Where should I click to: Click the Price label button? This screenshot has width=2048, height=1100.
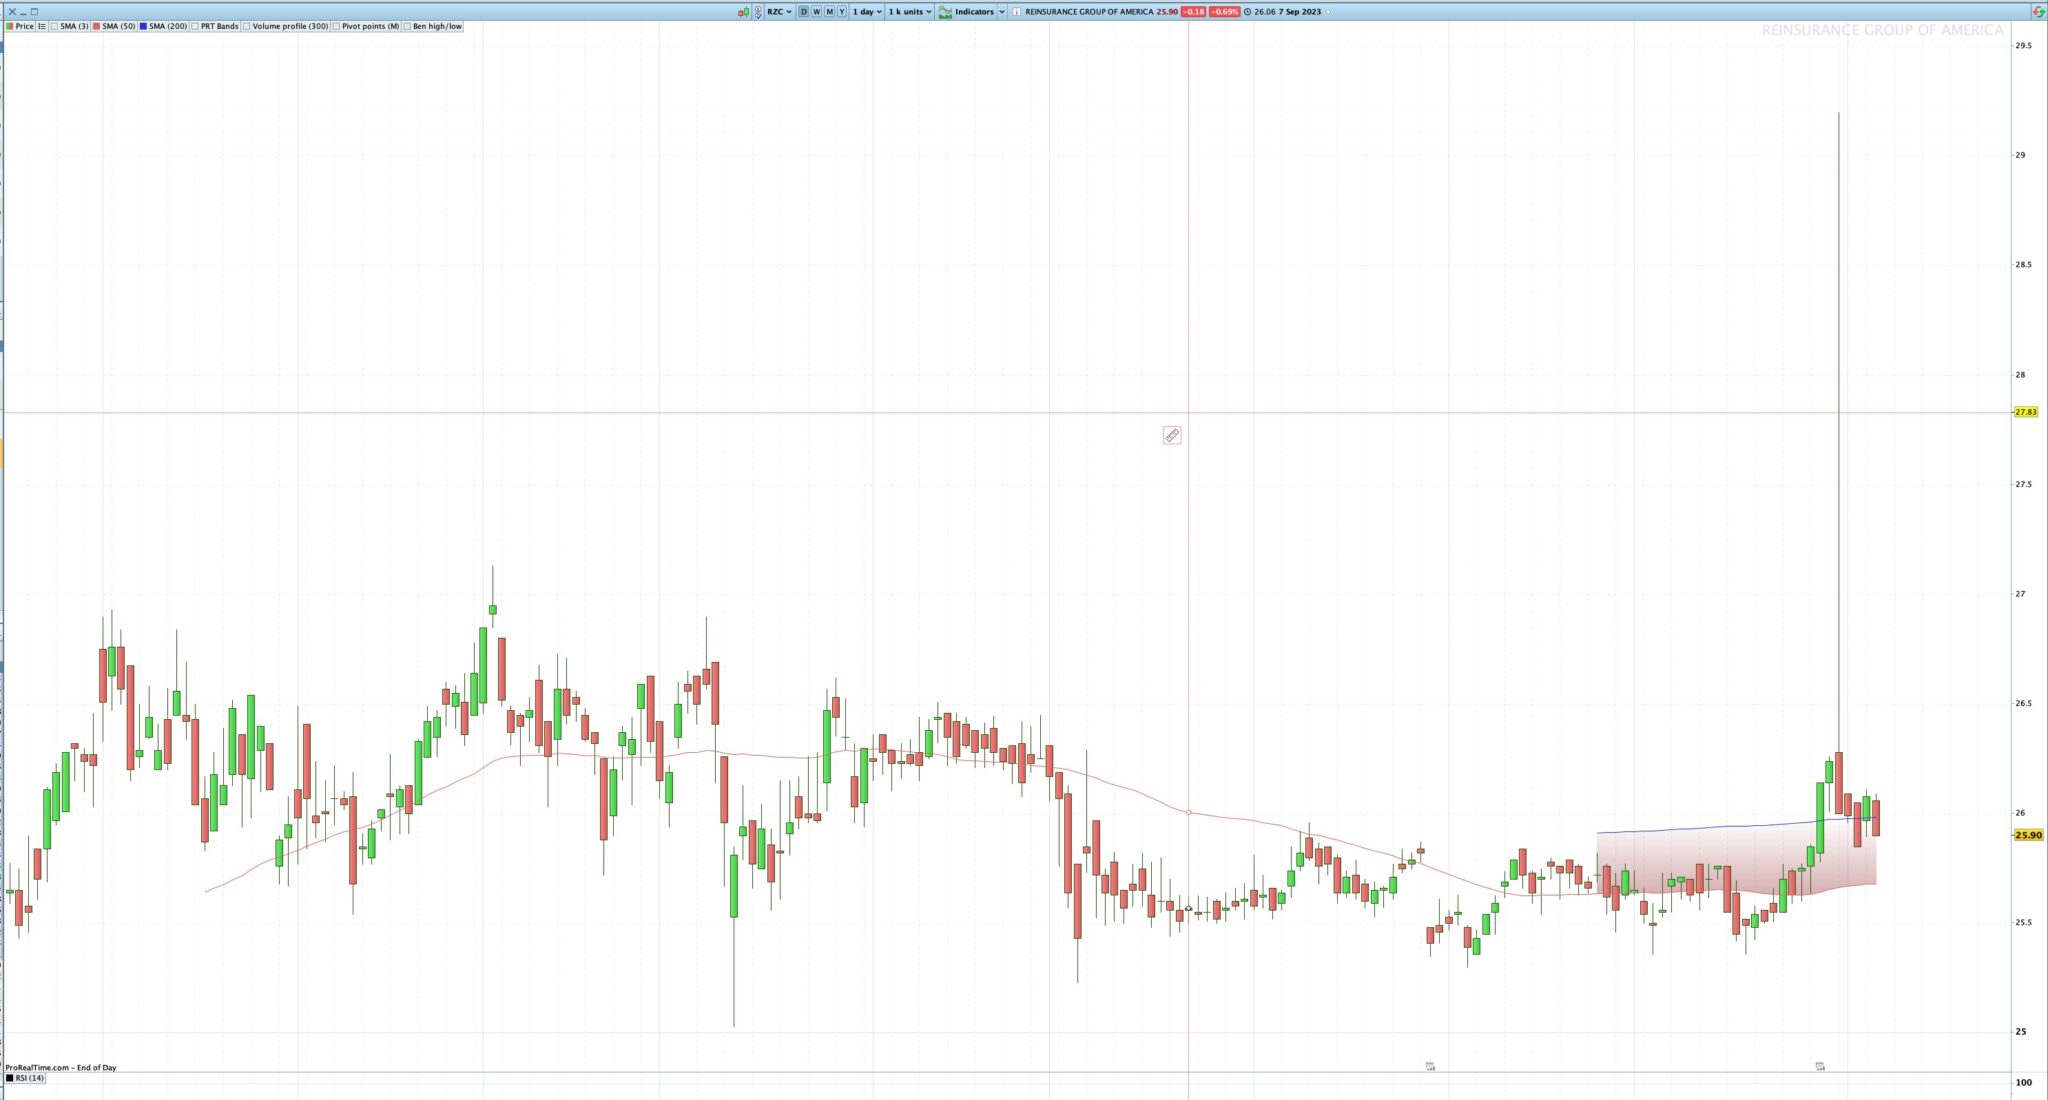(x=24, y=26)
